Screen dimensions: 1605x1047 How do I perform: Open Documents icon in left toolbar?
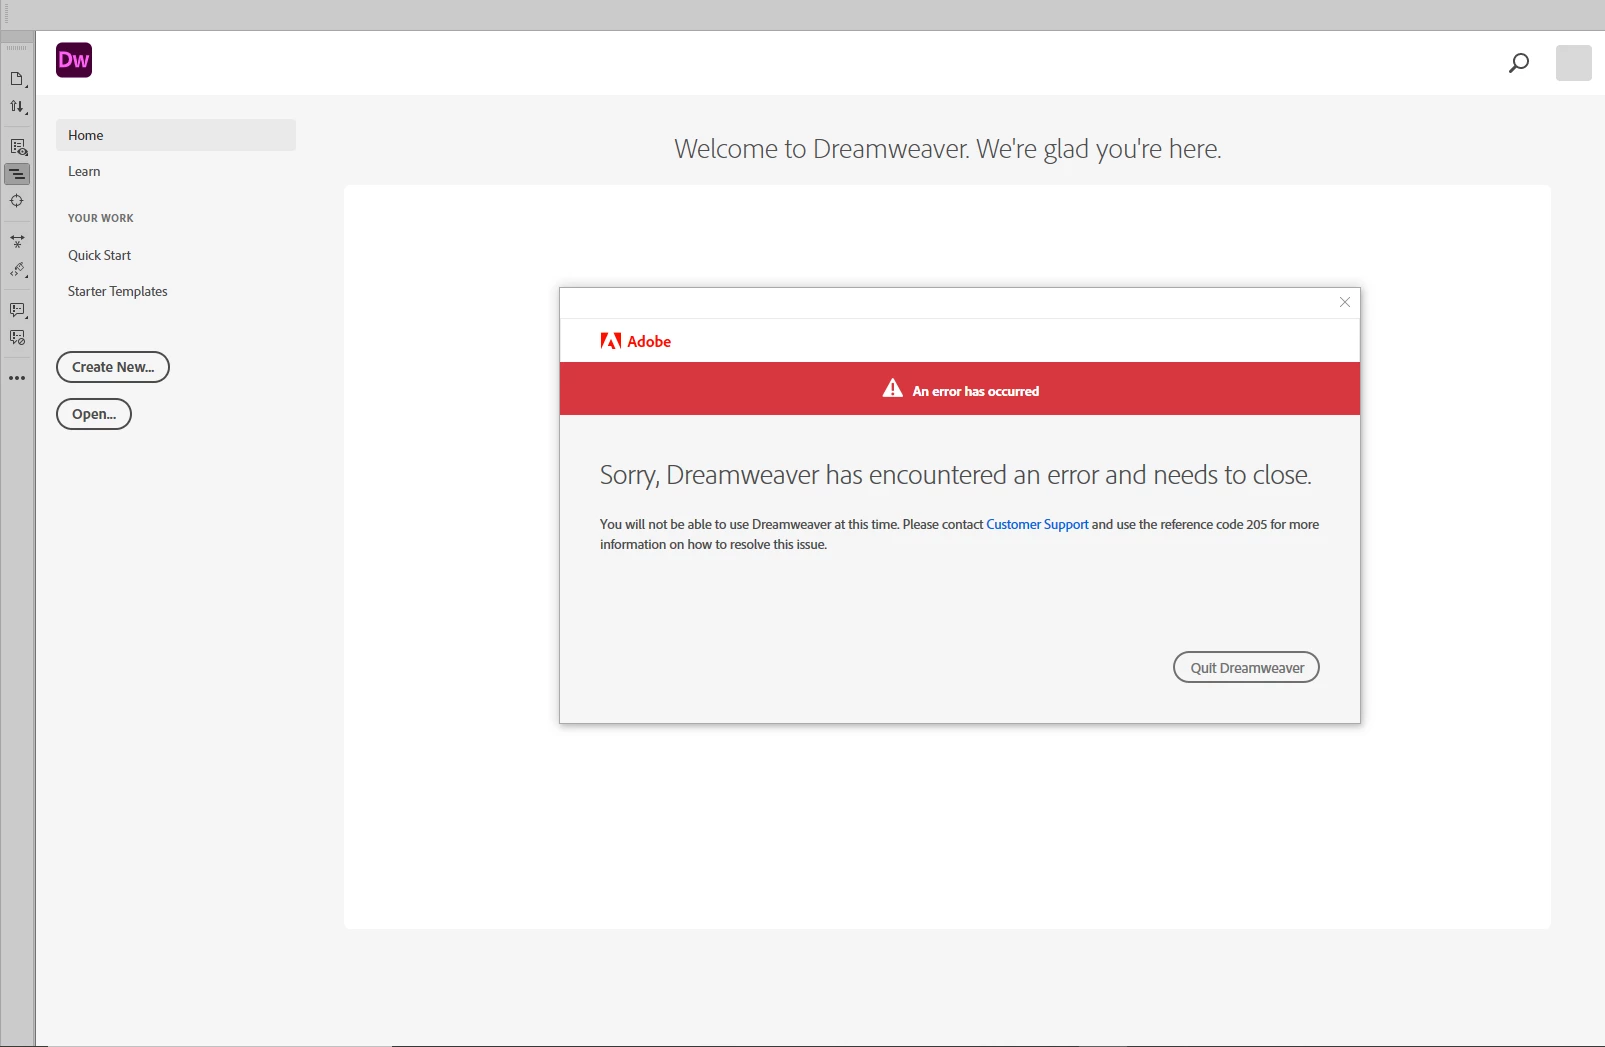(17, 79)
